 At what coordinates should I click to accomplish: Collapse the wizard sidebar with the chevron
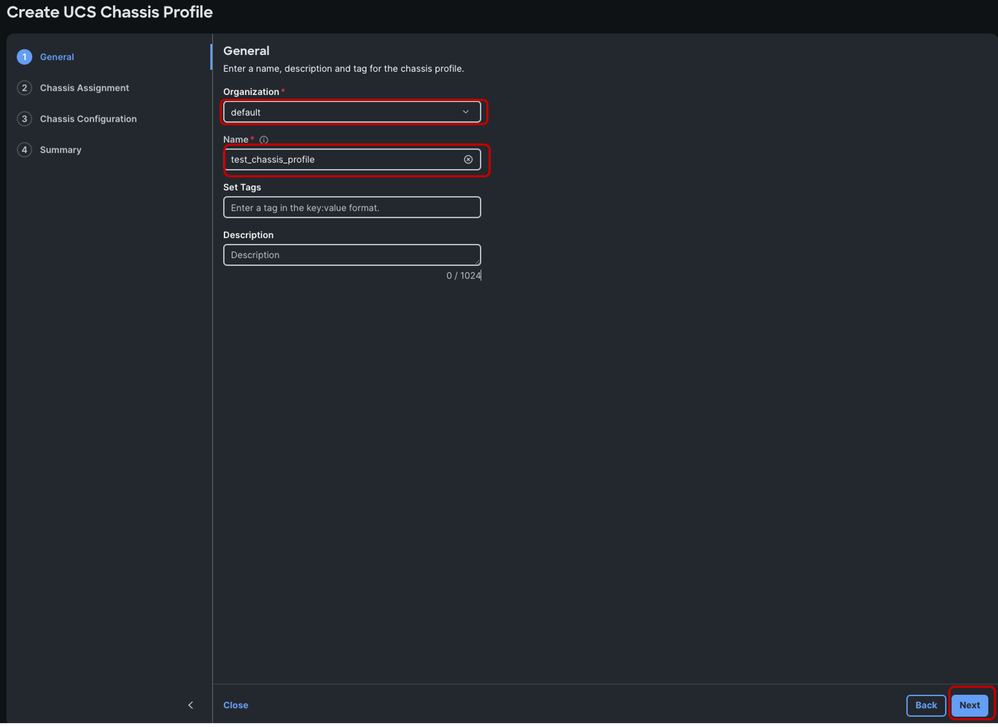(x=190, y=705)
